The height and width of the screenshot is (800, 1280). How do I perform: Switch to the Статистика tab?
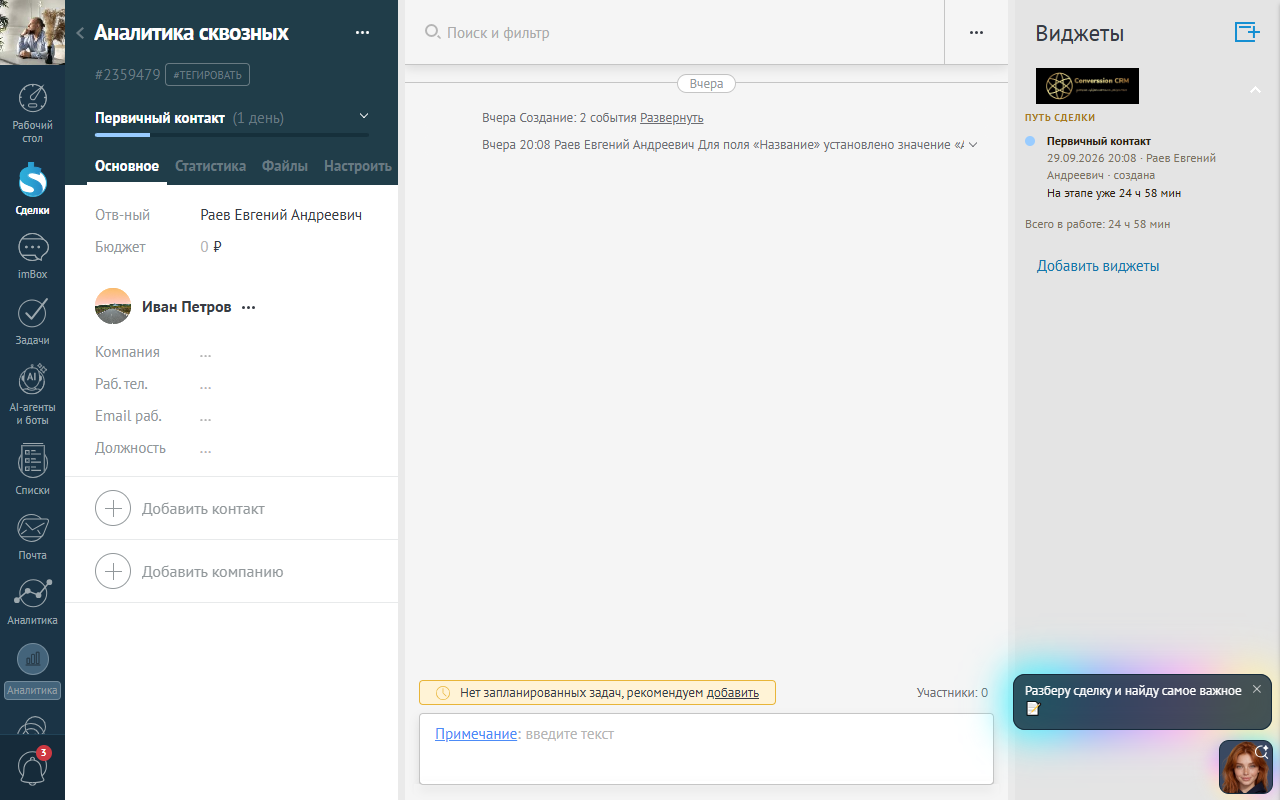(210, 166)
